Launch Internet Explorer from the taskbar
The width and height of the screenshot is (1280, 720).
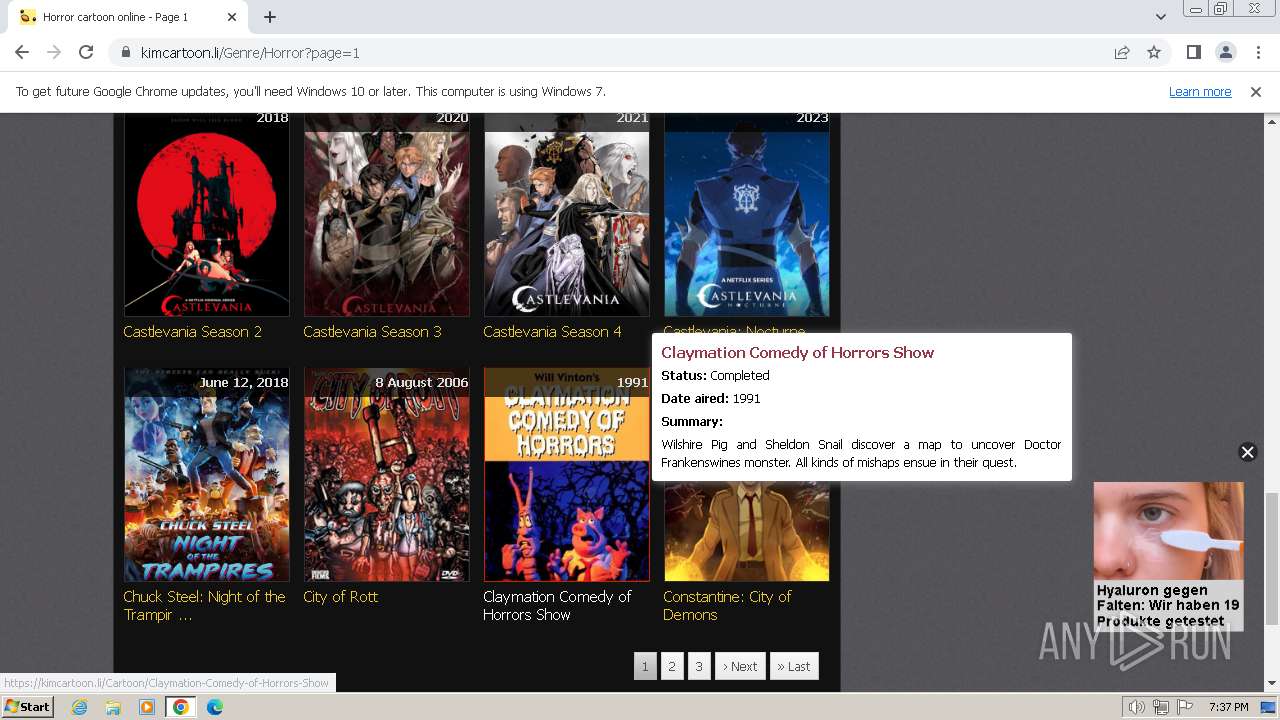(x=79, y=707)
